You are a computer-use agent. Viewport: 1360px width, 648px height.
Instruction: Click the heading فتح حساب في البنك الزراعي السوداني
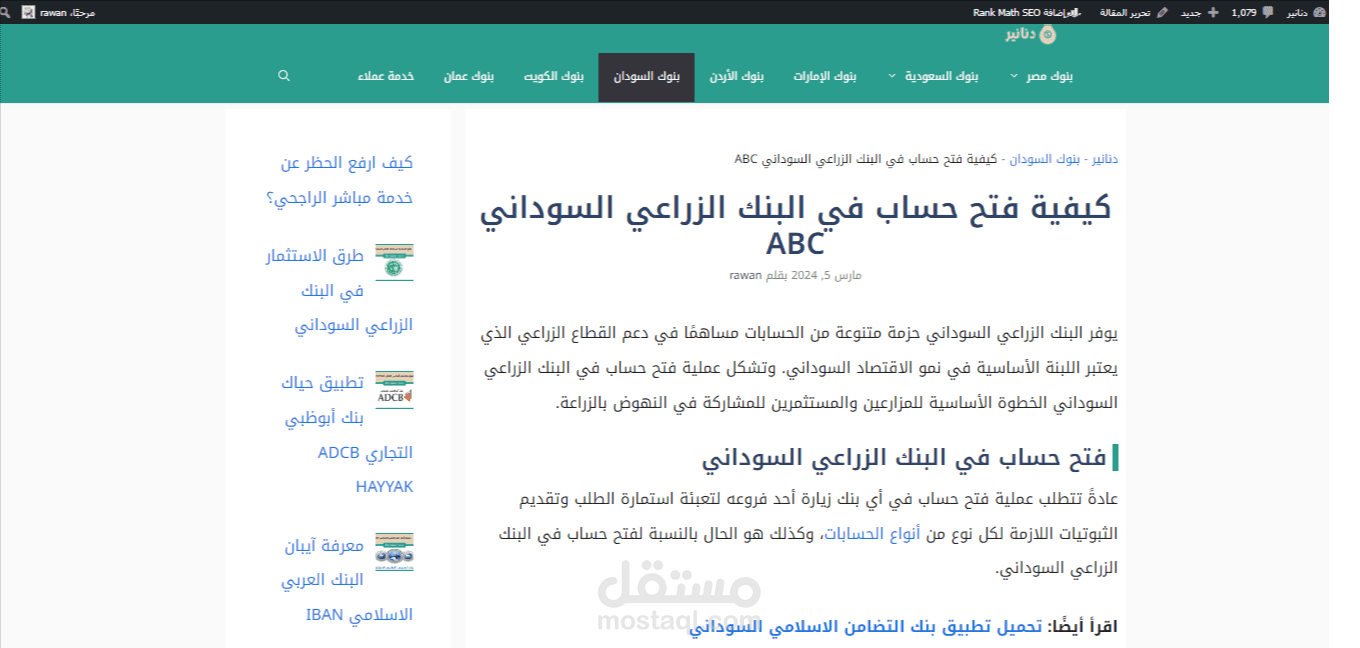pyautogui.click(x=904, y=458)
